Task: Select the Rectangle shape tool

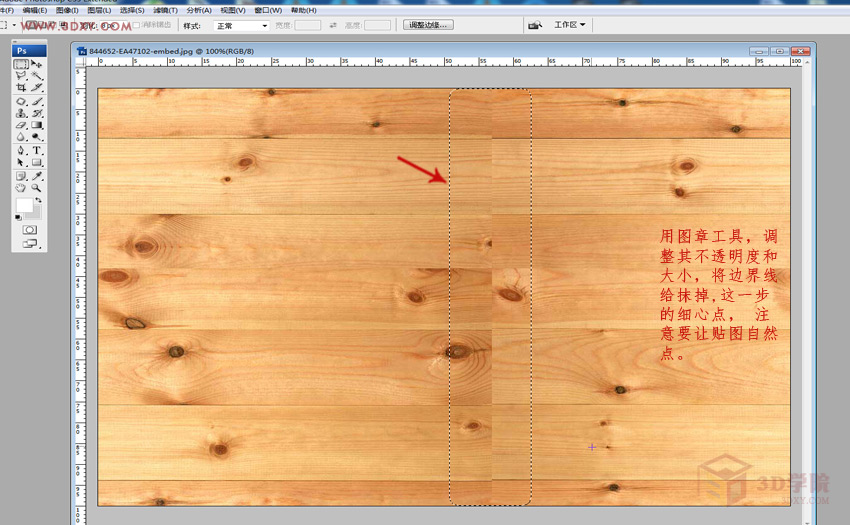Action: click(37, 163)
